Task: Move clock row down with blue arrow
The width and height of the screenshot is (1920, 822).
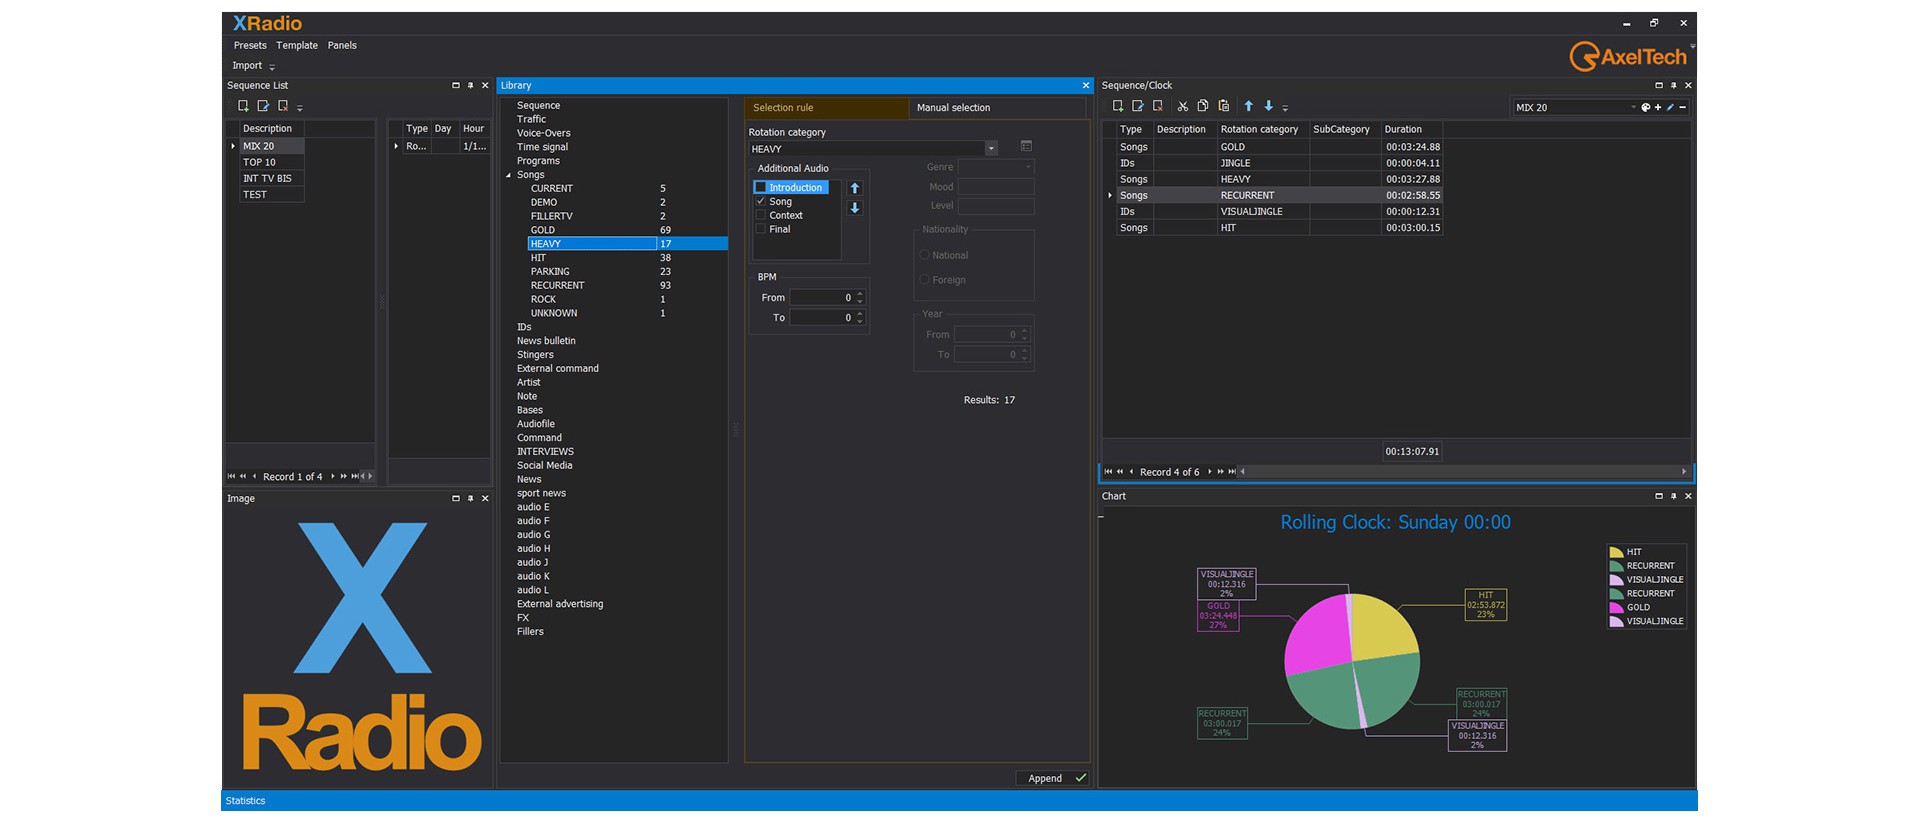Action: pyautogui.click(x=1268, y=106)
